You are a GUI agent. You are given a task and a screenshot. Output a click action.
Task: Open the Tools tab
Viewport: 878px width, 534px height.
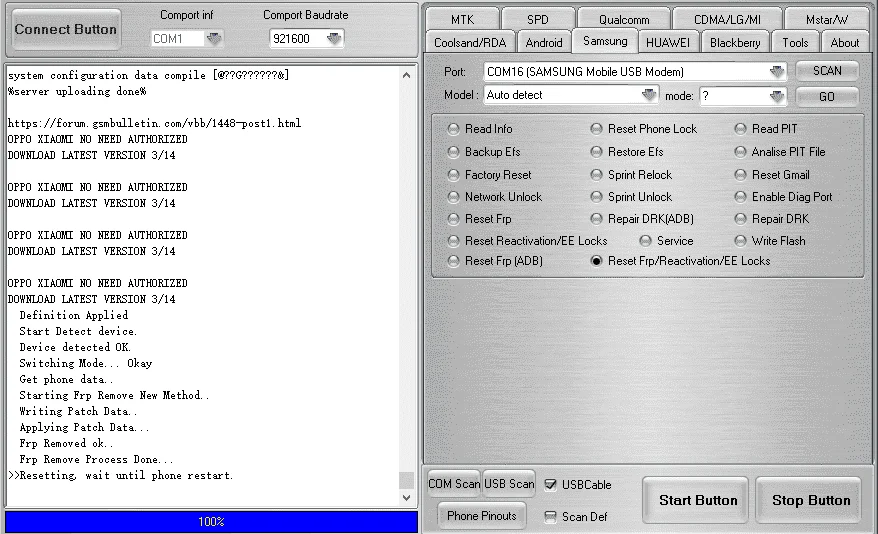tap(795, 43)
